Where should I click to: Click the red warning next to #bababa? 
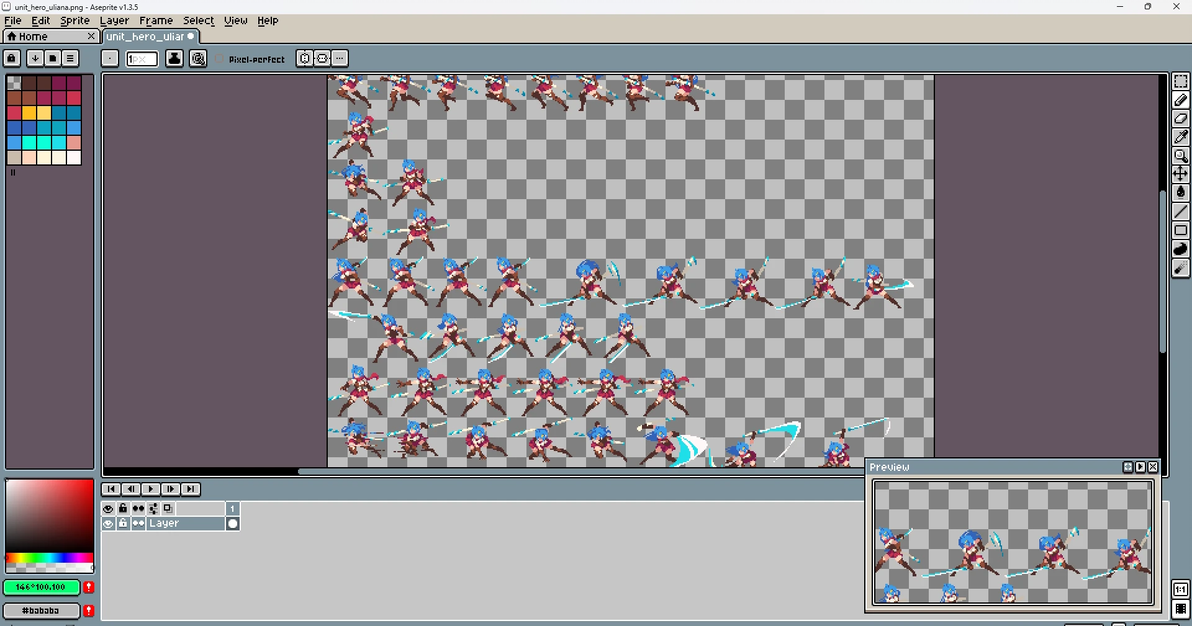coord(88,610)
